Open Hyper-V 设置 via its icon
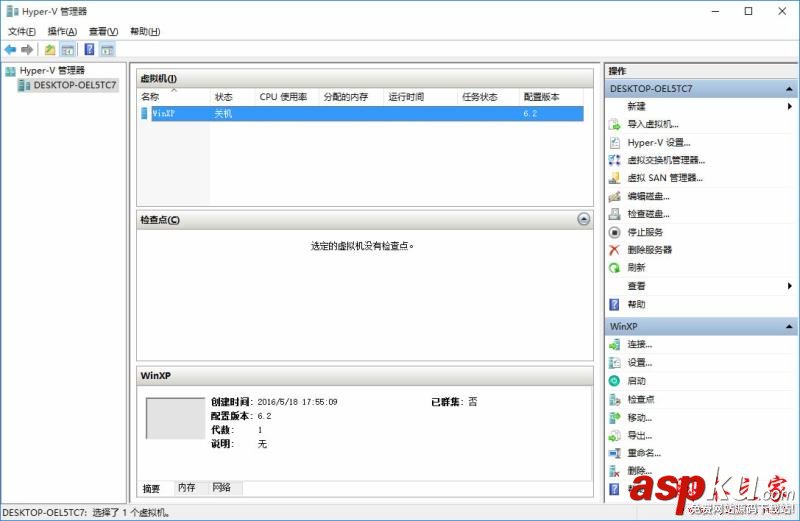The image size is (800, 521). (614, 143)
